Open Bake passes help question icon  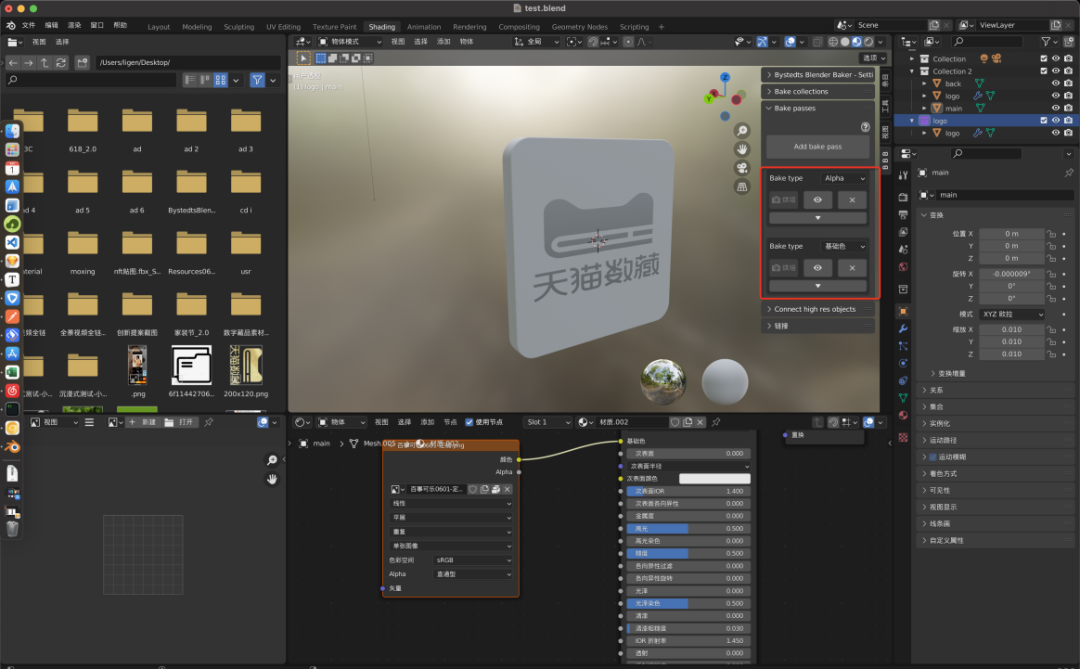tap(865, 127)
